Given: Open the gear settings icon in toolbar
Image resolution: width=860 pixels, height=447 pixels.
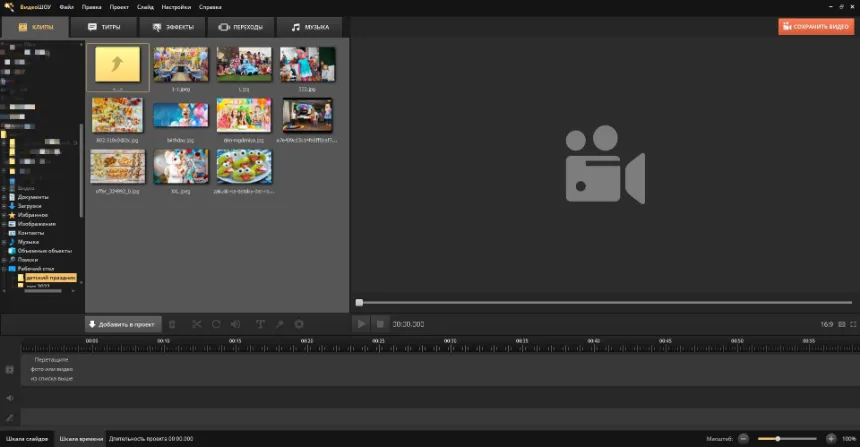Looking at the screenshot, I should pyautogui.click(x=298, y=324).
